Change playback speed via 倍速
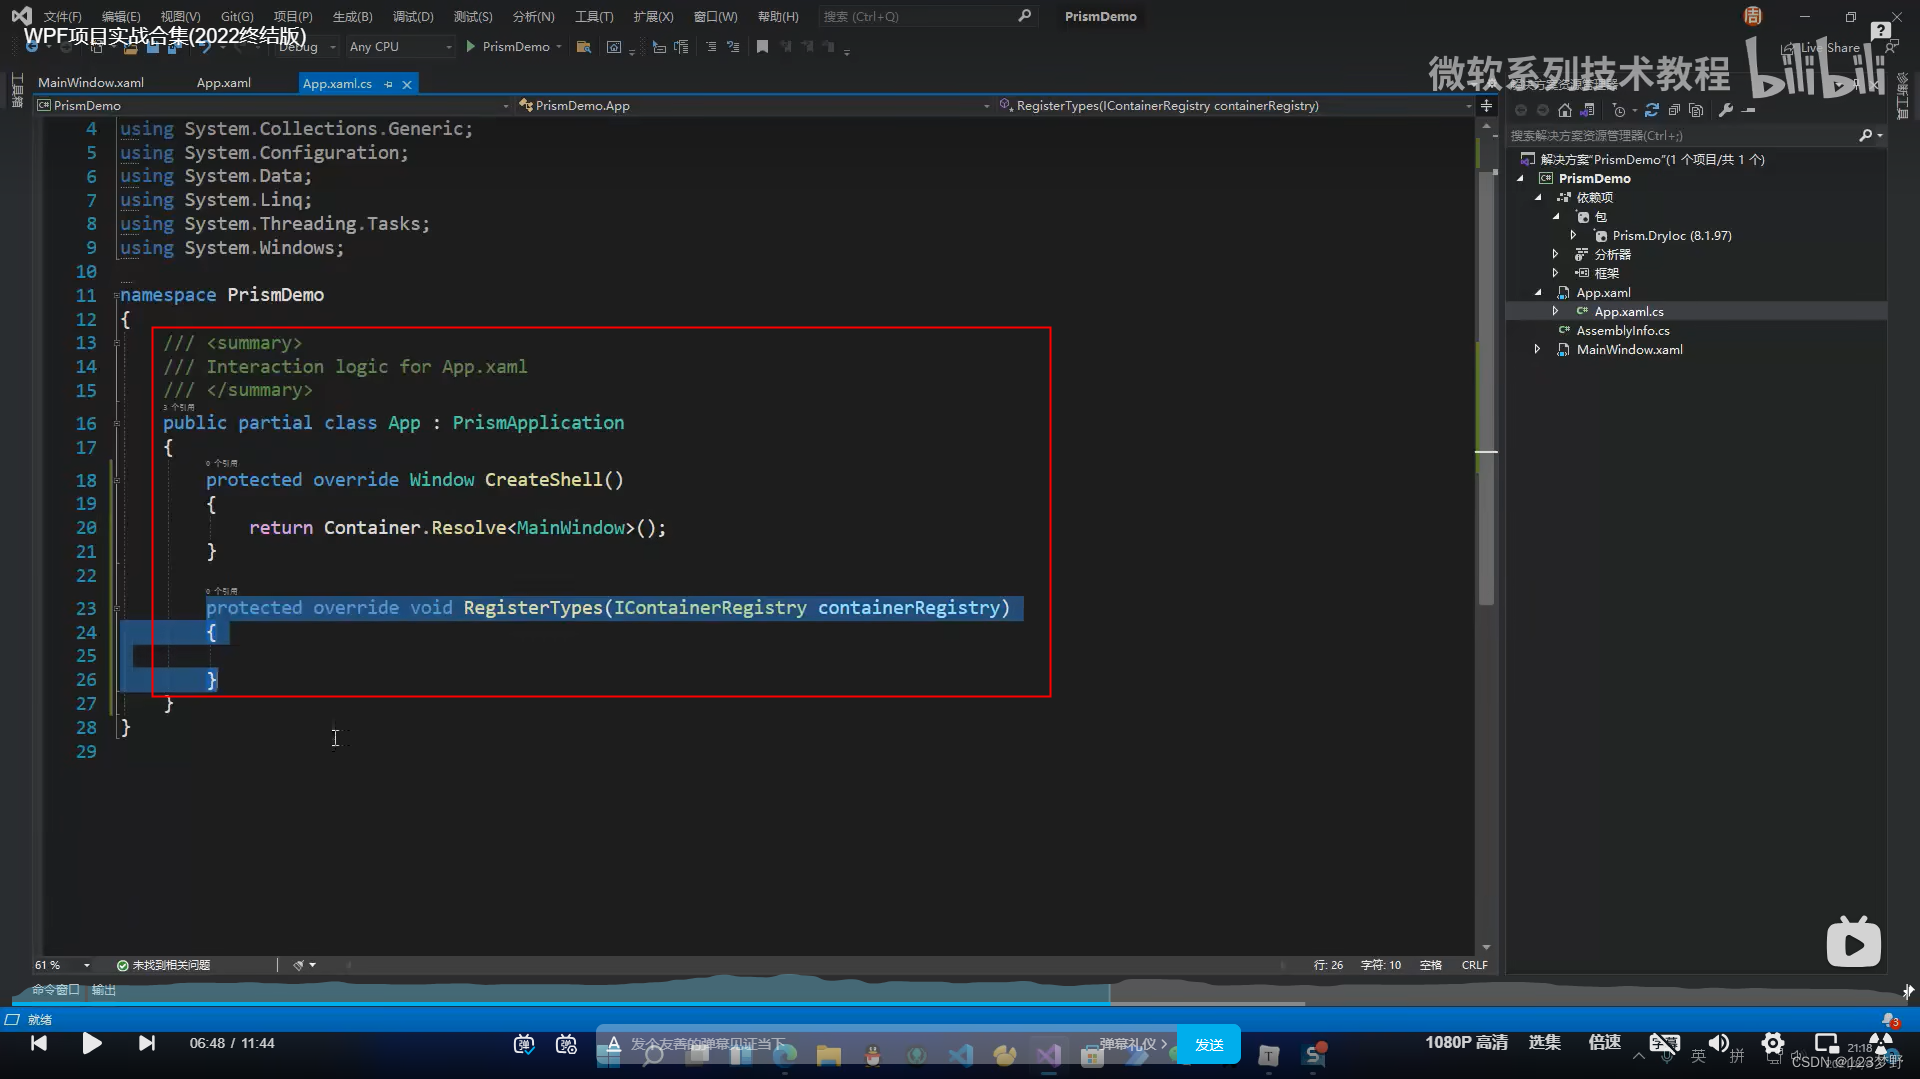 tap(1604, 1042)
